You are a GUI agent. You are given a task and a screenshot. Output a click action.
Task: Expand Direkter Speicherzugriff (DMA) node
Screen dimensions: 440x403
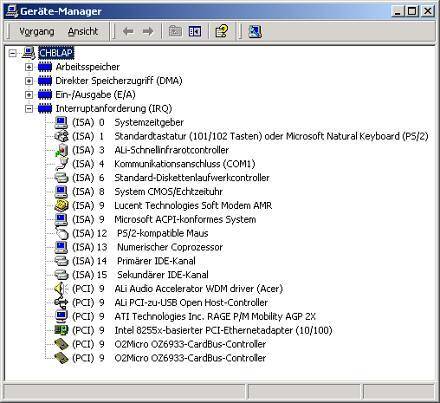29,81
